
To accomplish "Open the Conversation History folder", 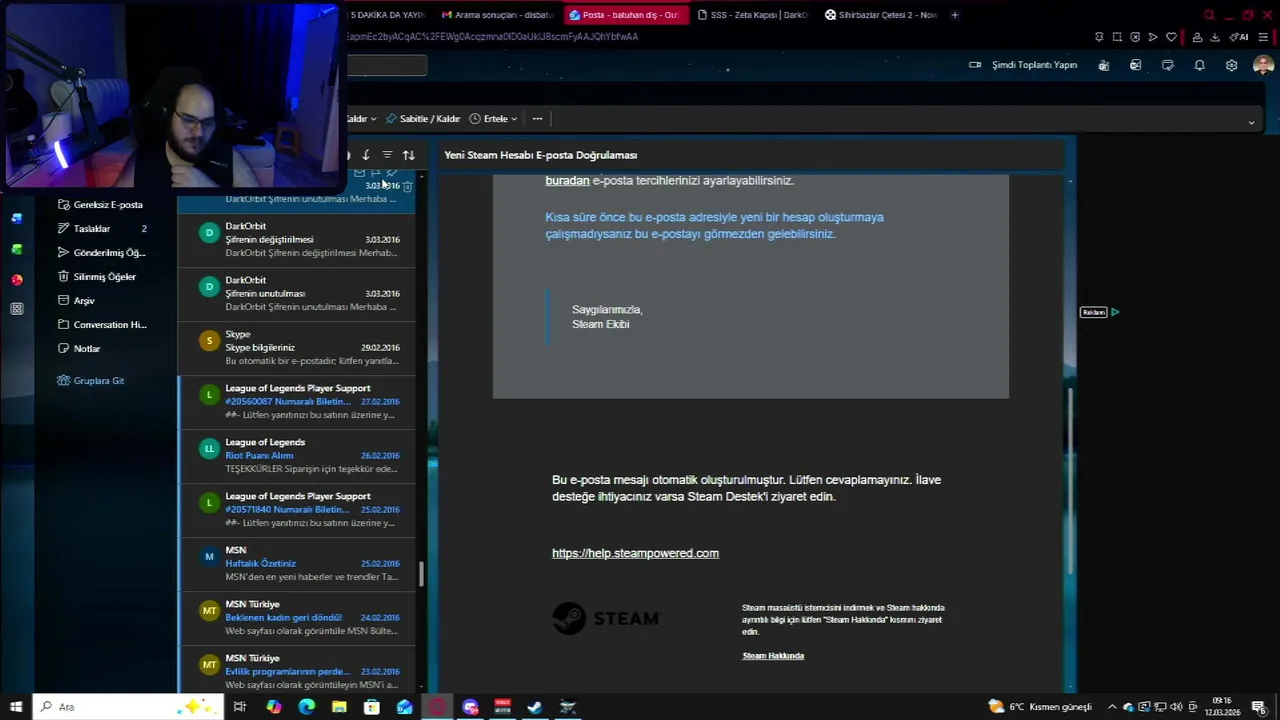I will click(100, 325).
